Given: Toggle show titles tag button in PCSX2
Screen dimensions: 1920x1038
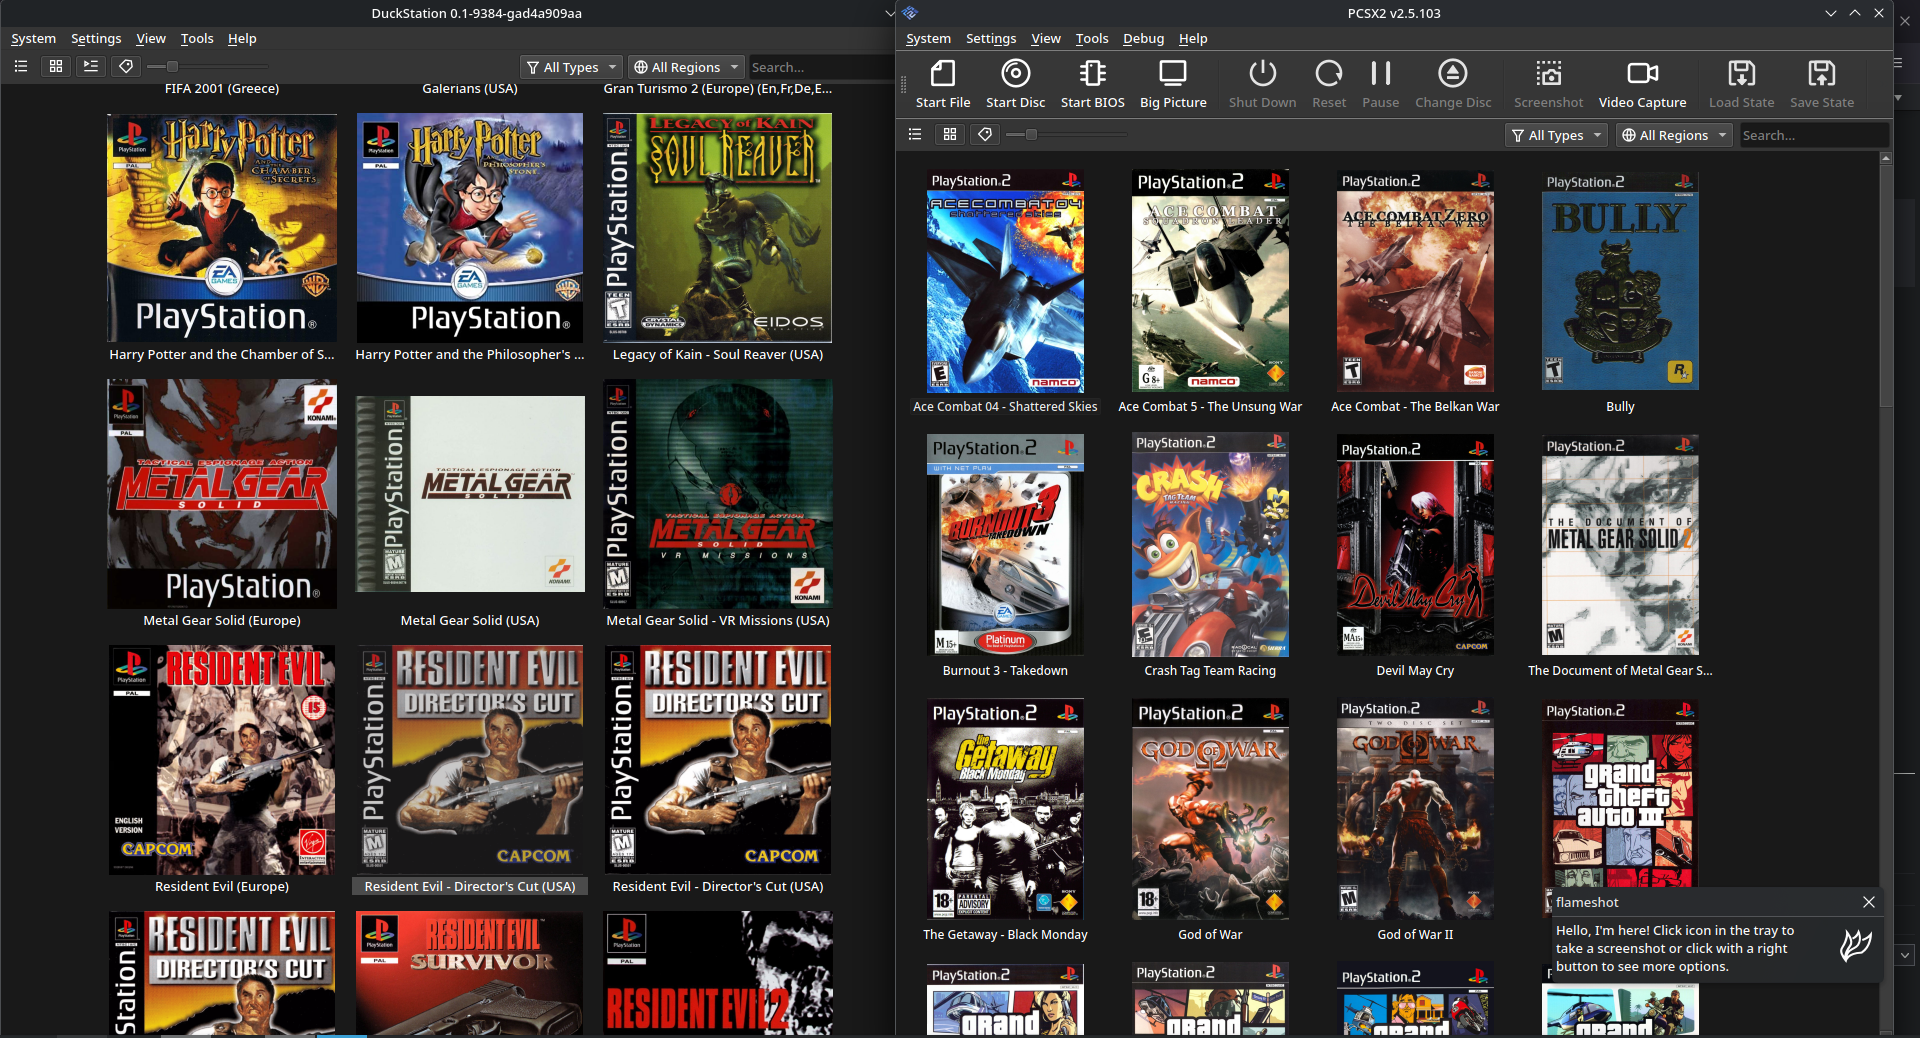Looking at the screenshot, I should click(985, 134).
